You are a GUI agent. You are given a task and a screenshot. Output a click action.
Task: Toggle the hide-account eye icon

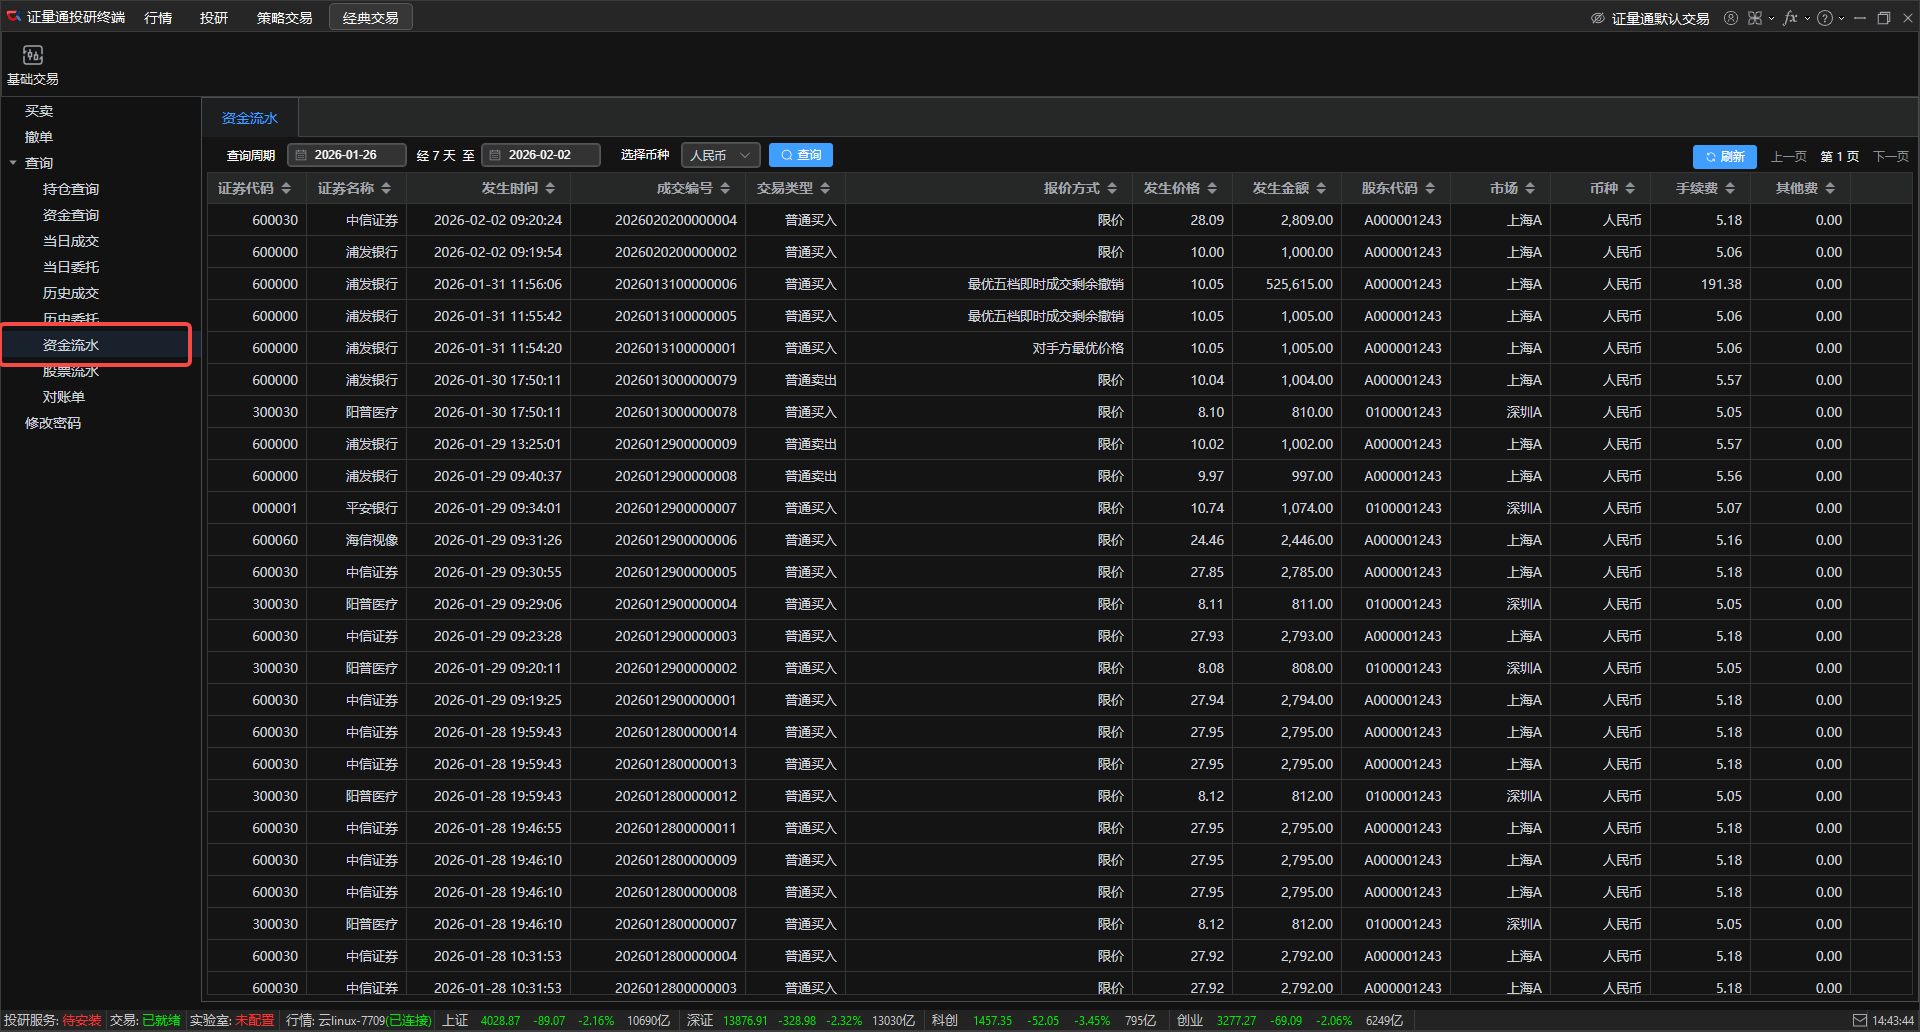pyautogui.click(x=1598, y=18)
